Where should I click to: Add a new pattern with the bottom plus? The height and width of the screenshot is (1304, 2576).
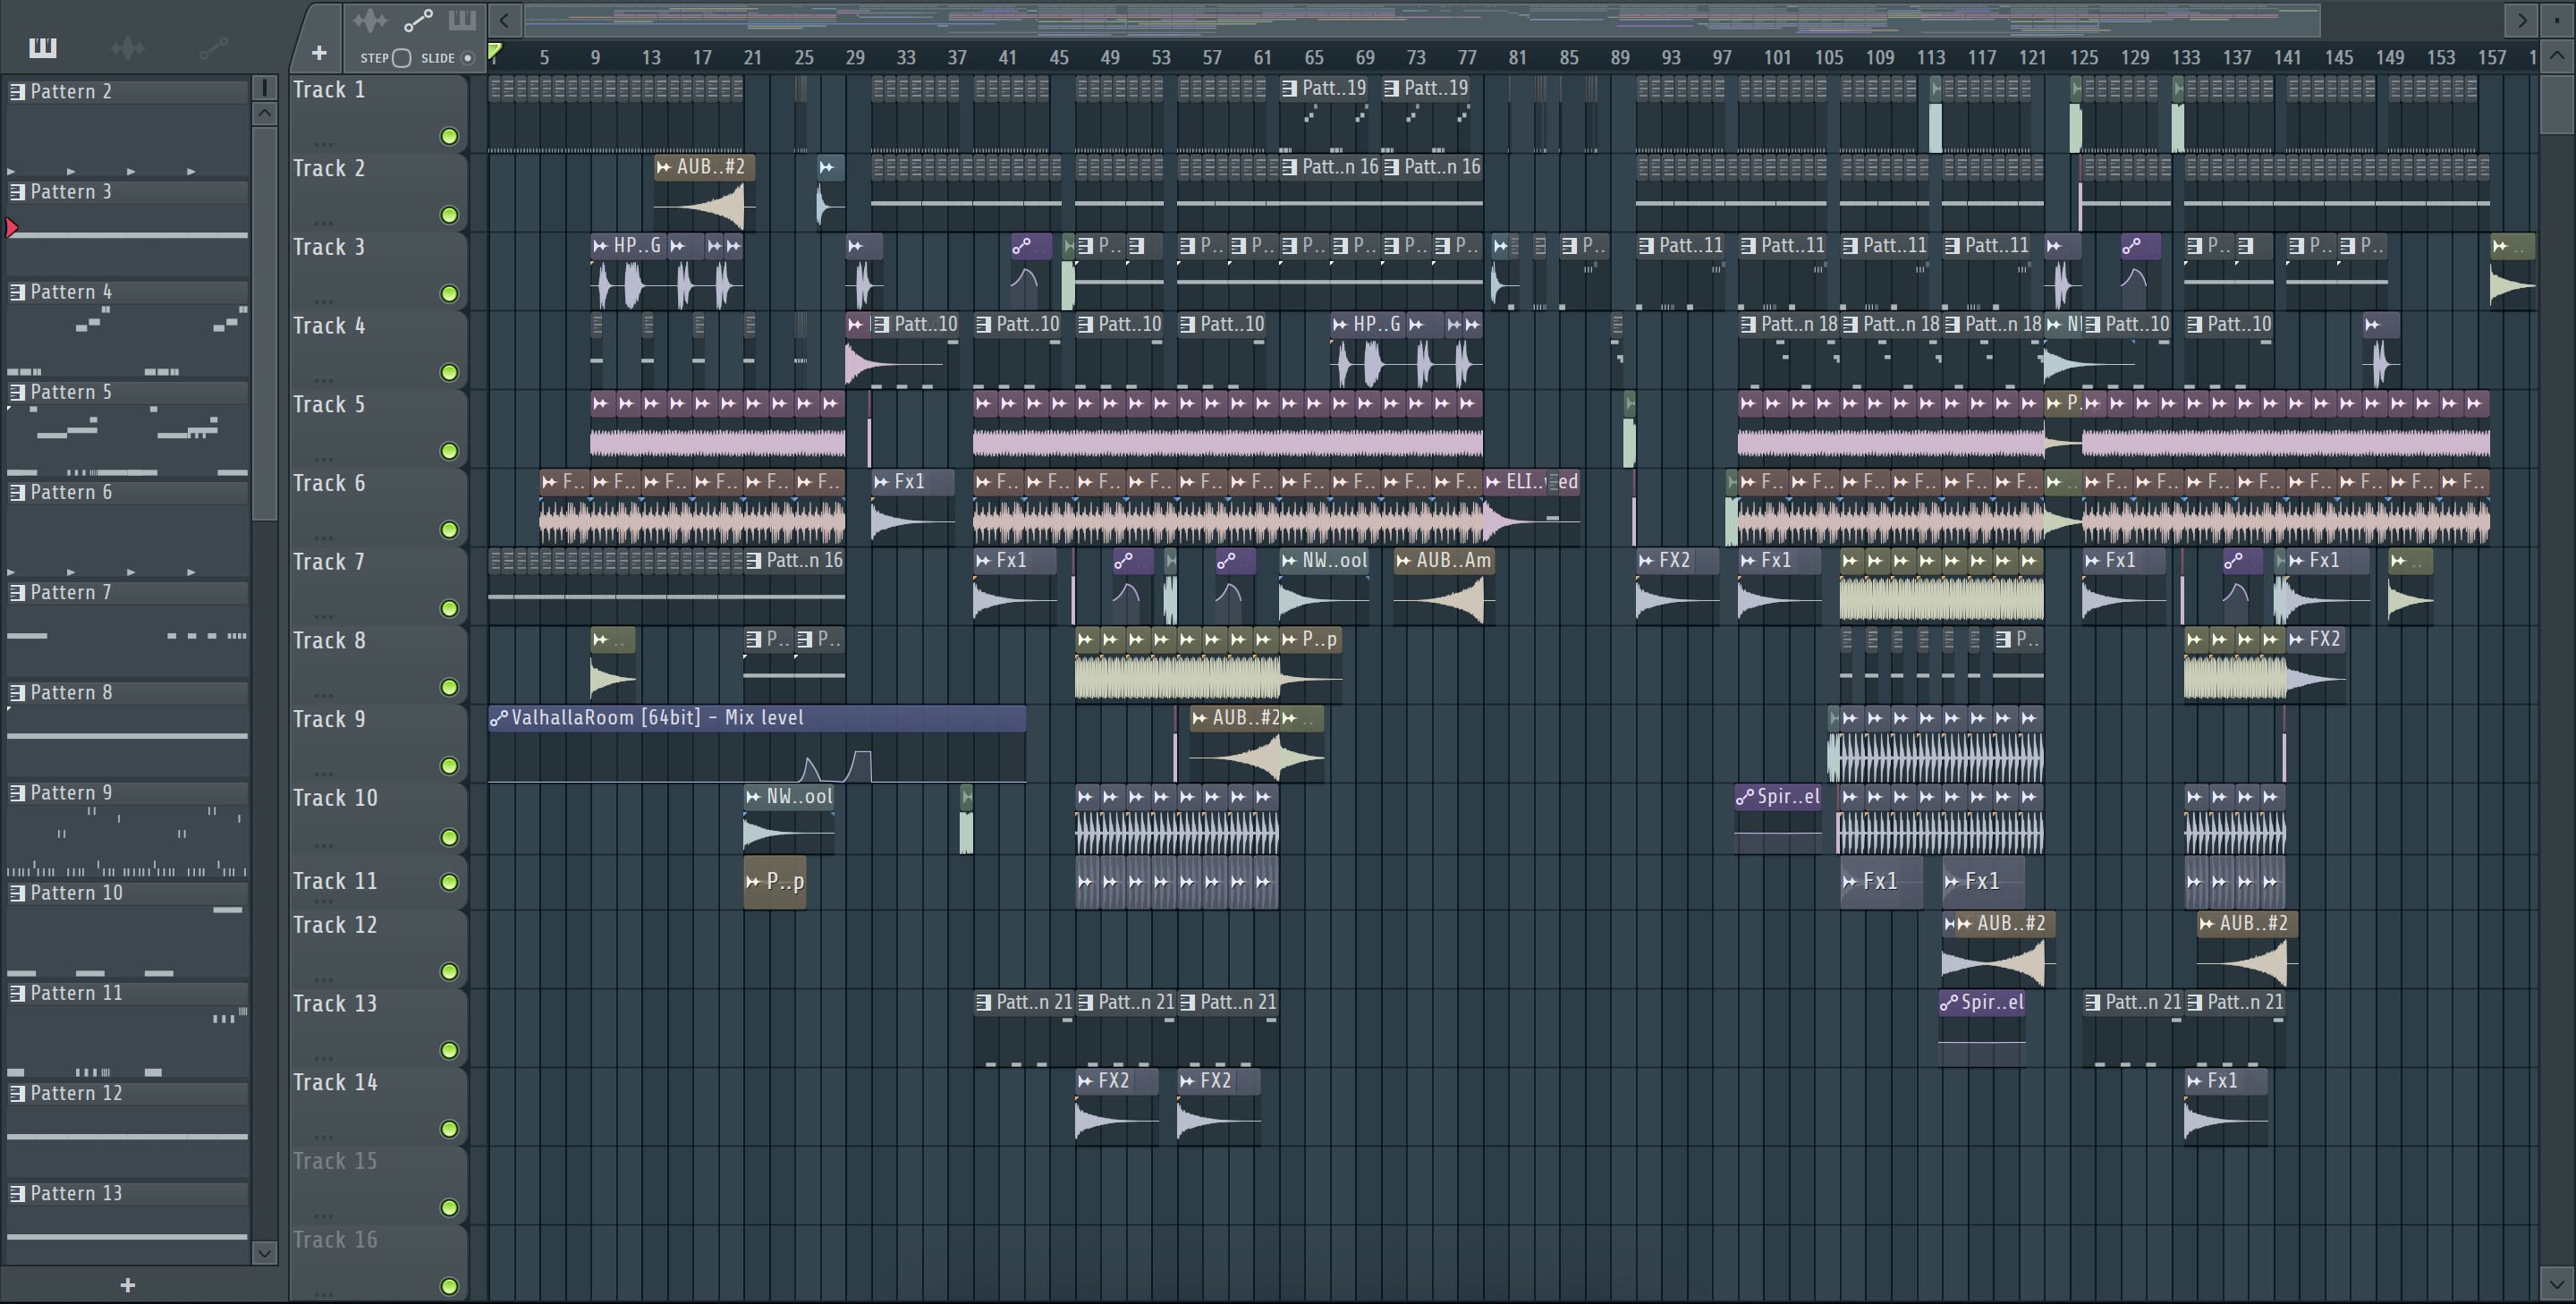(x=127, y=1285)
